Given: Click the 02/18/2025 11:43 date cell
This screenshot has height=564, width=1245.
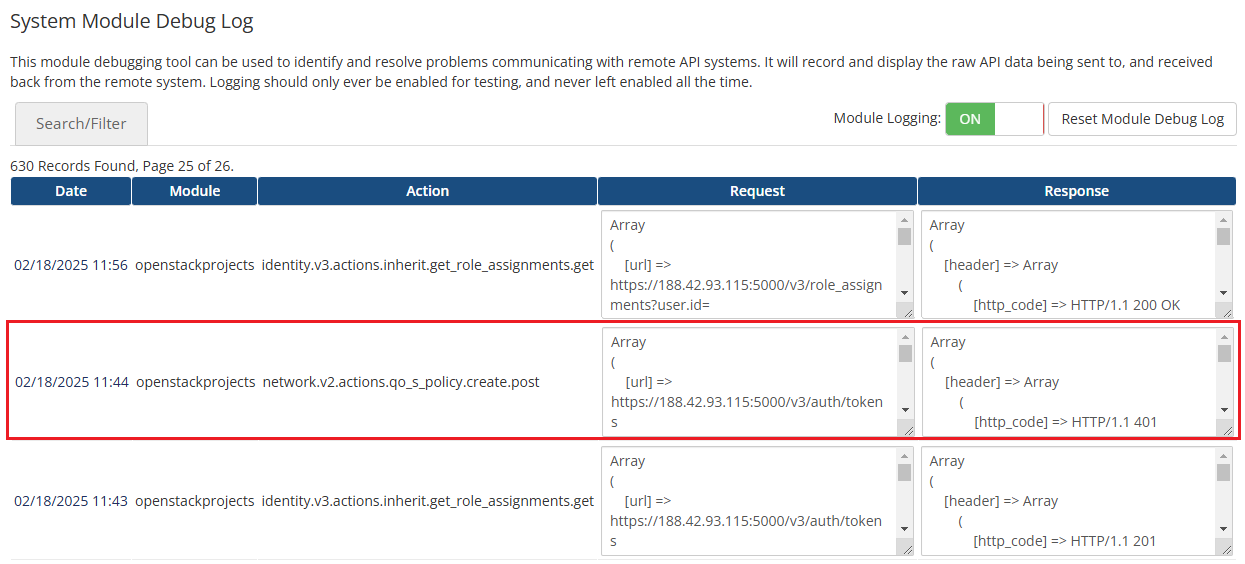Looking at the screenshot, I should [71, 501].
